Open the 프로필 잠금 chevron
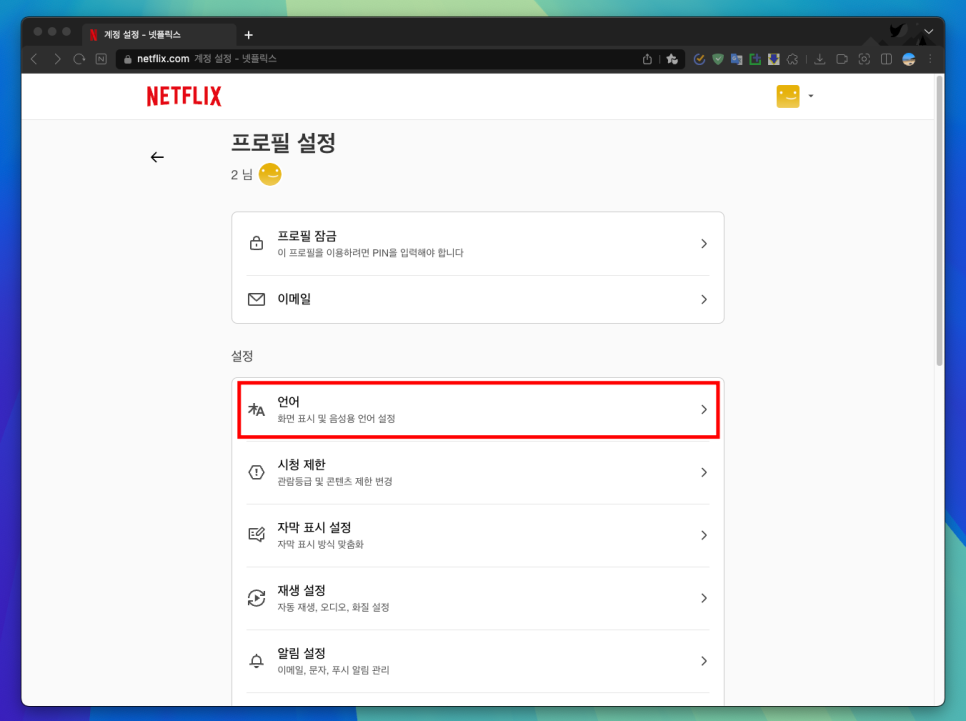966x721 pixels. (704, 244)
